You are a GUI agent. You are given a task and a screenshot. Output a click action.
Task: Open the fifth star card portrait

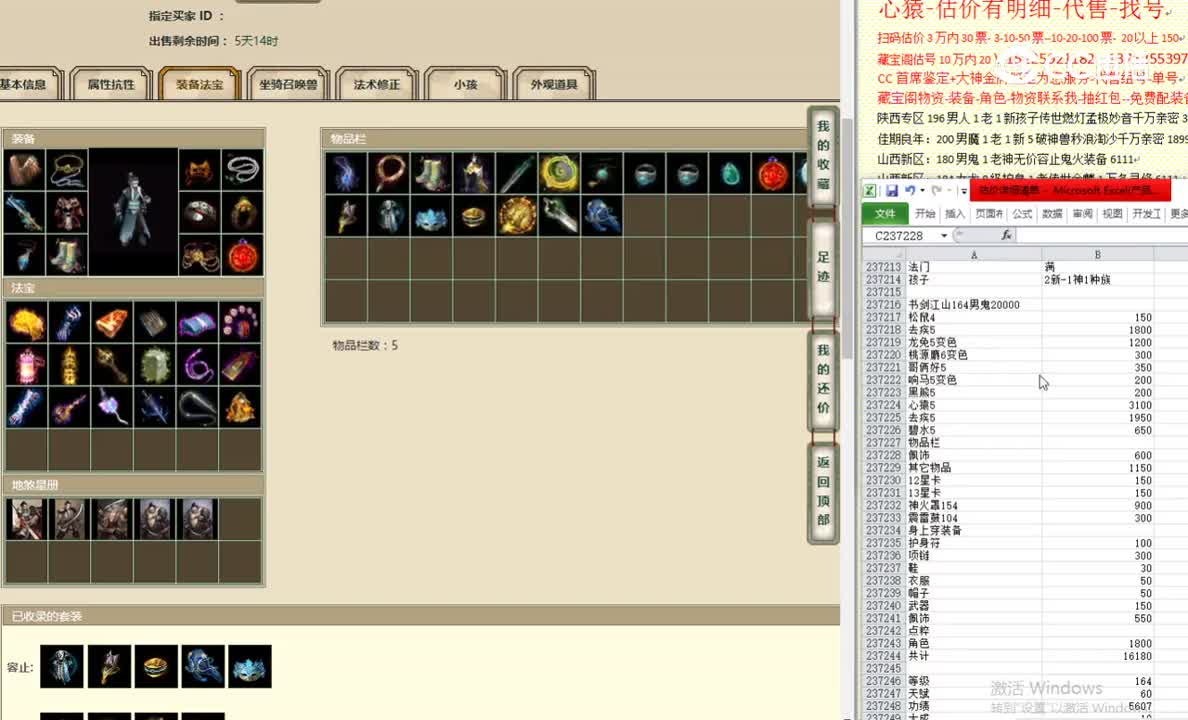click(x=197, y=519)
